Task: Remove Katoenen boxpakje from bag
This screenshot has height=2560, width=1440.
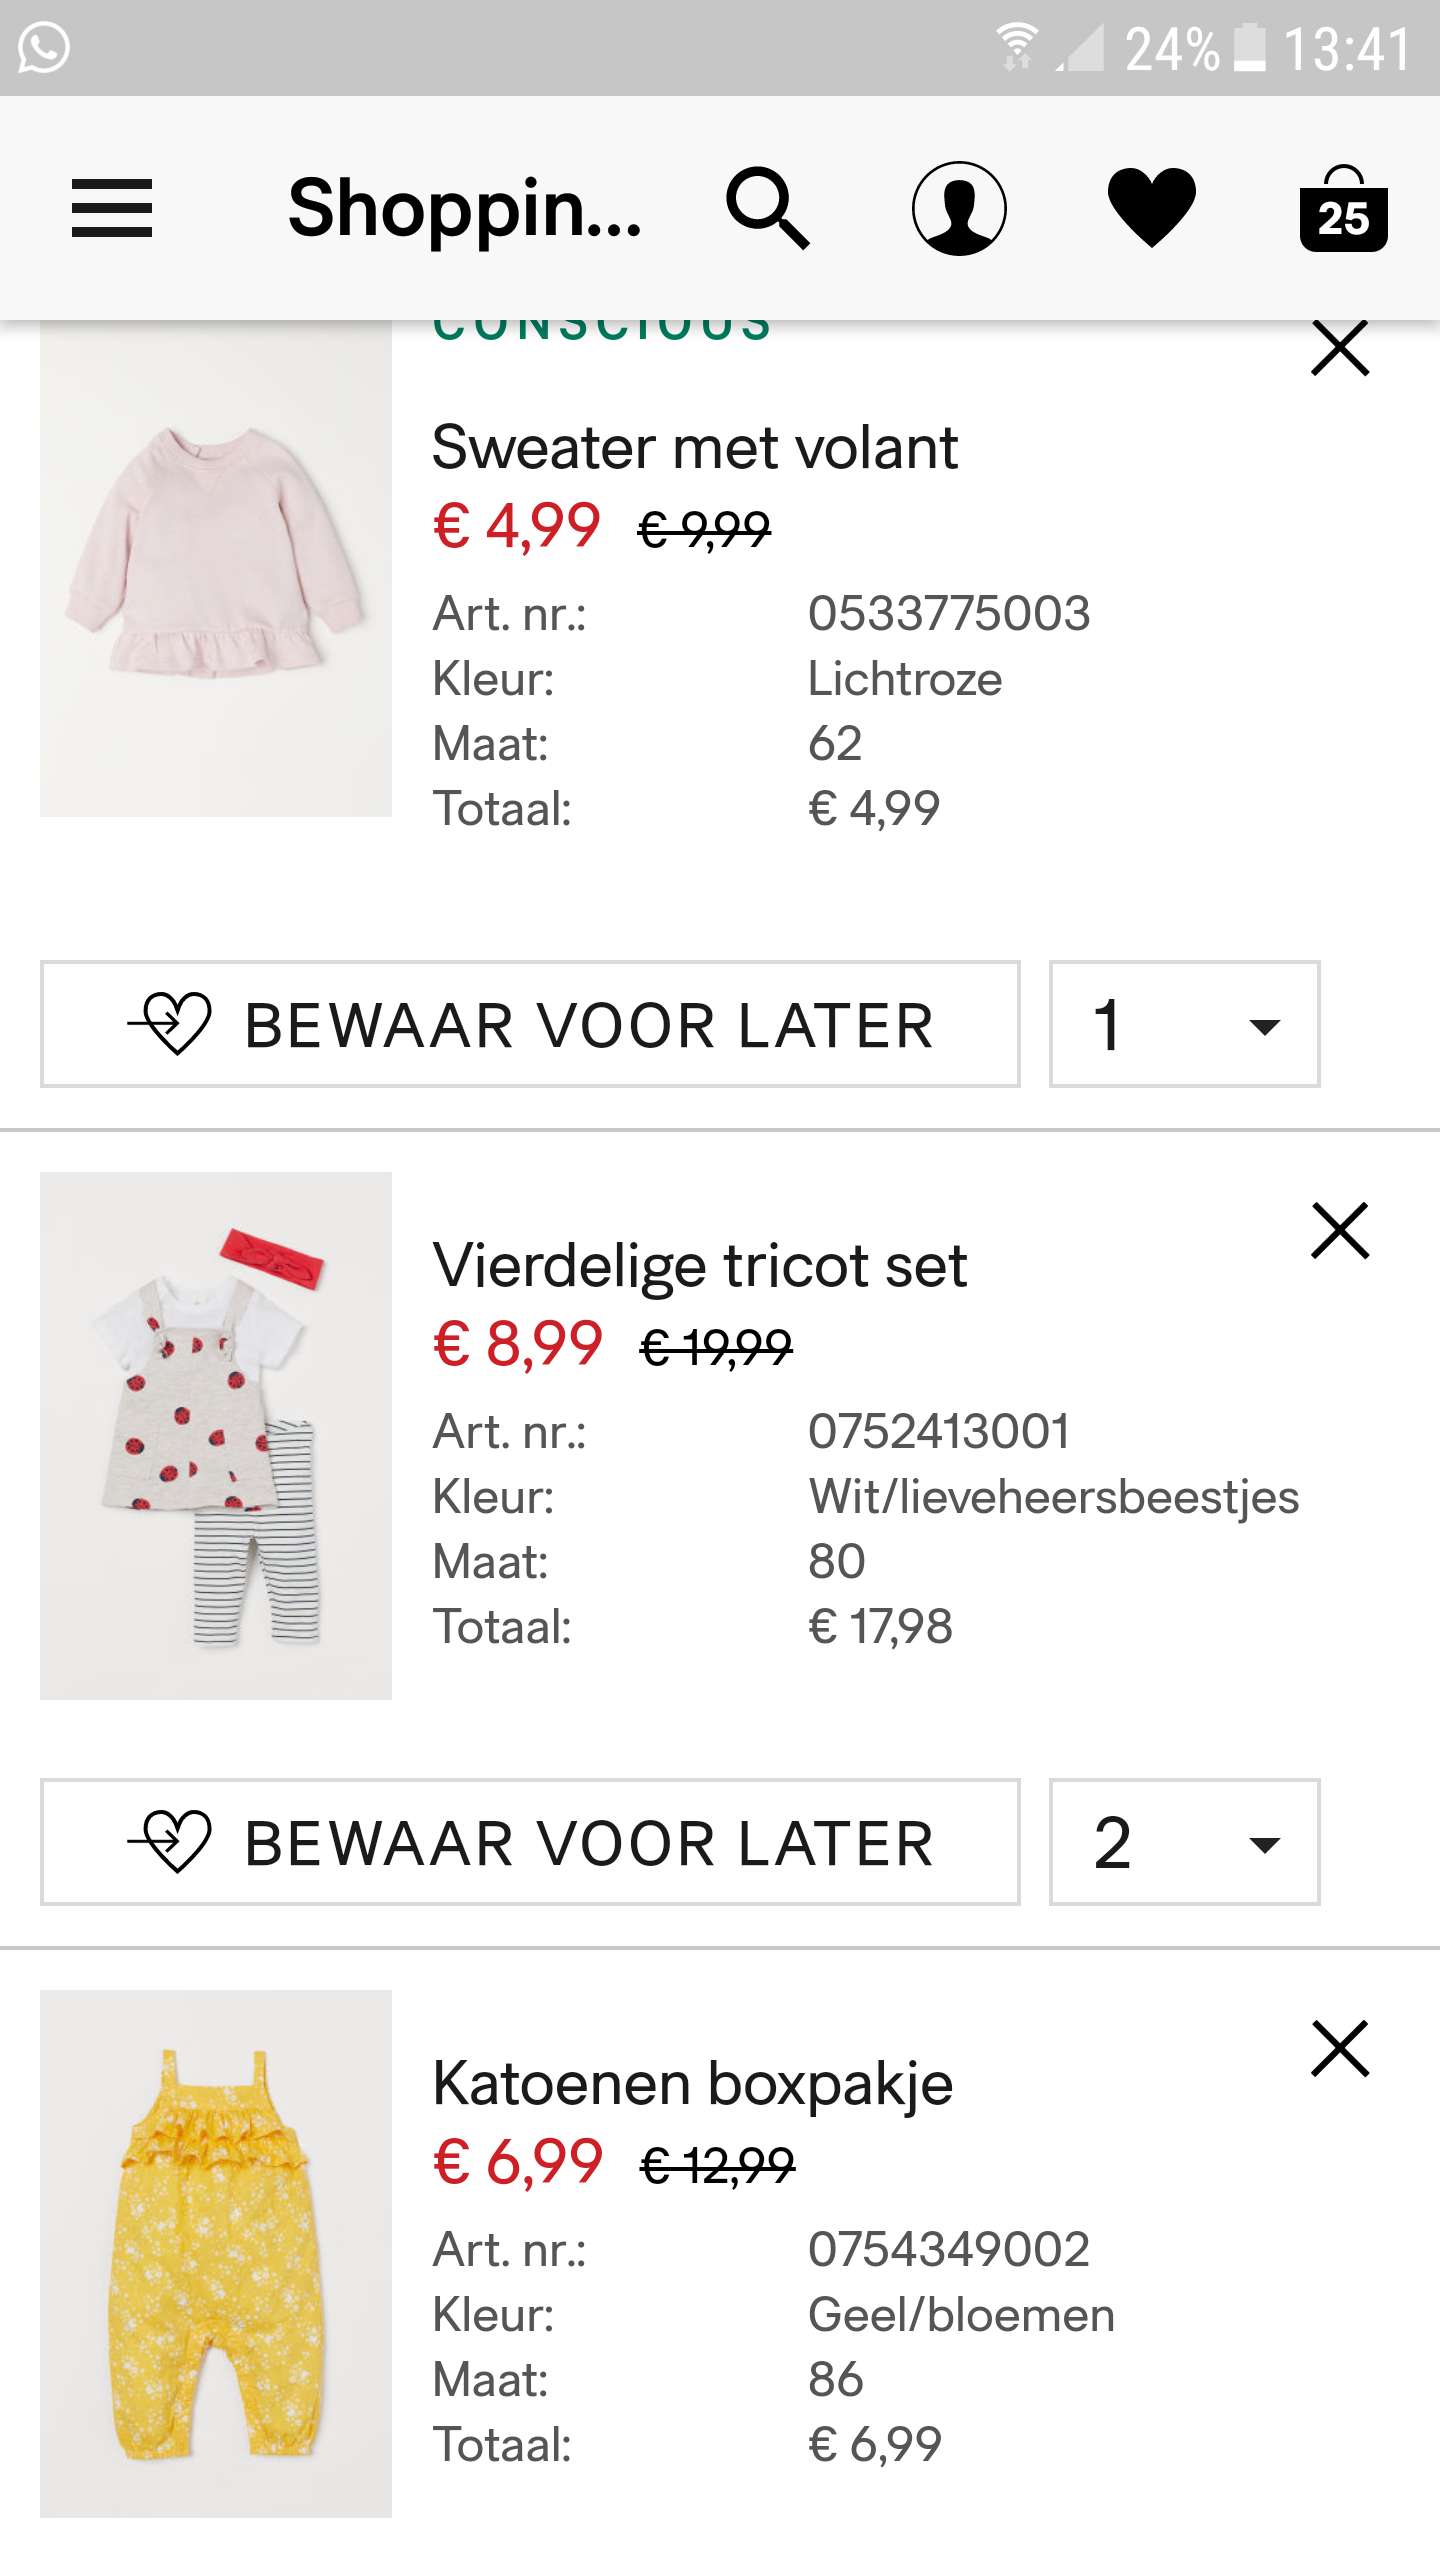Action: 1339,2049
